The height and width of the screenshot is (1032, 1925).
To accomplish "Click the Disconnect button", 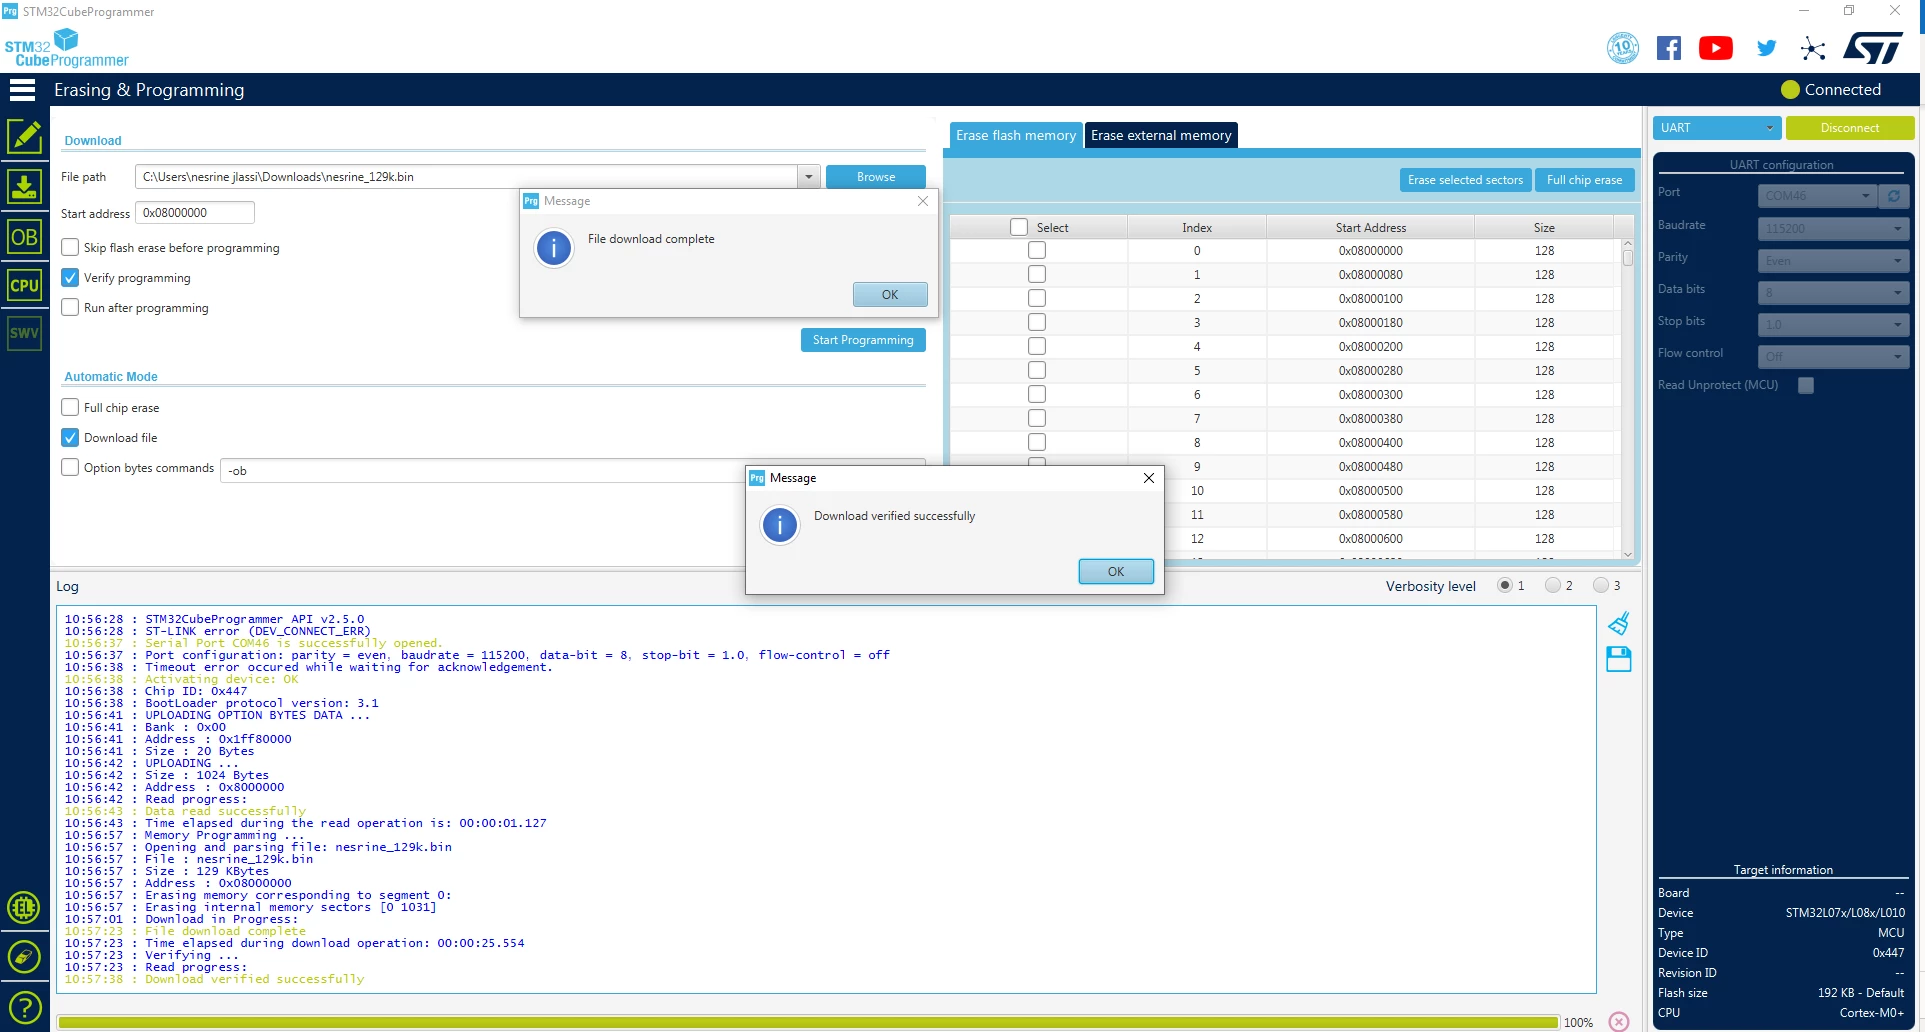I will 1850,128.
